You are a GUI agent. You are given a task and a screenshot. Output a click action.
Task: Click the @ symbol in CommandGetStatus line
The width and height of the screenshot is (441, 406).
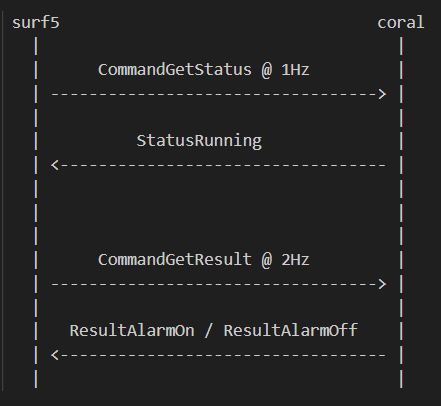tap(267, 70)
